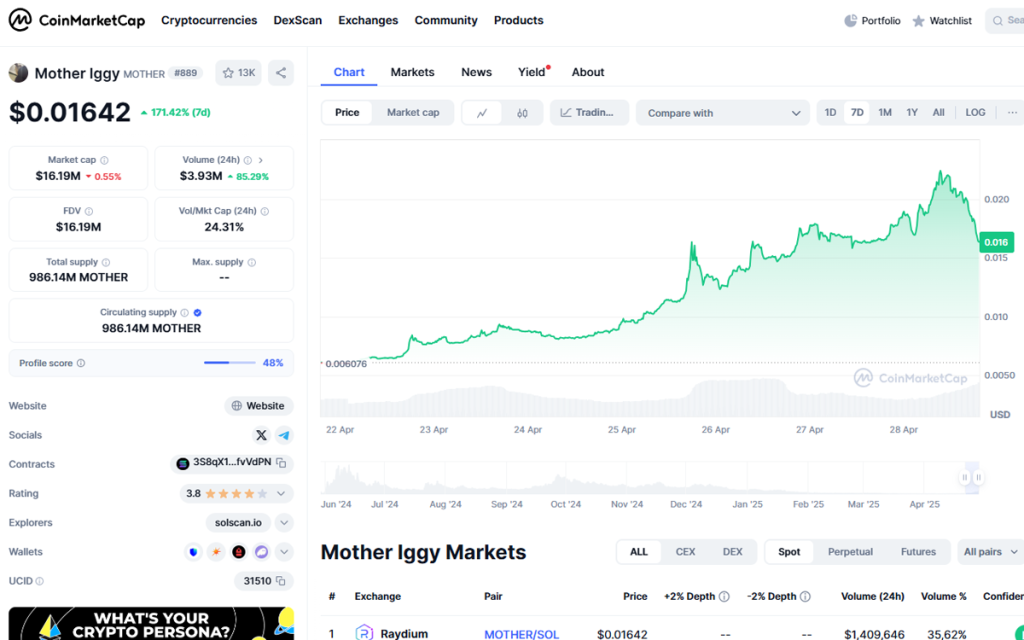Image resolution: width=1024 pixels, height=640 pixels.
Task: Switch chart to Price view
Action: pyautogui.click(x=347, y=112)
